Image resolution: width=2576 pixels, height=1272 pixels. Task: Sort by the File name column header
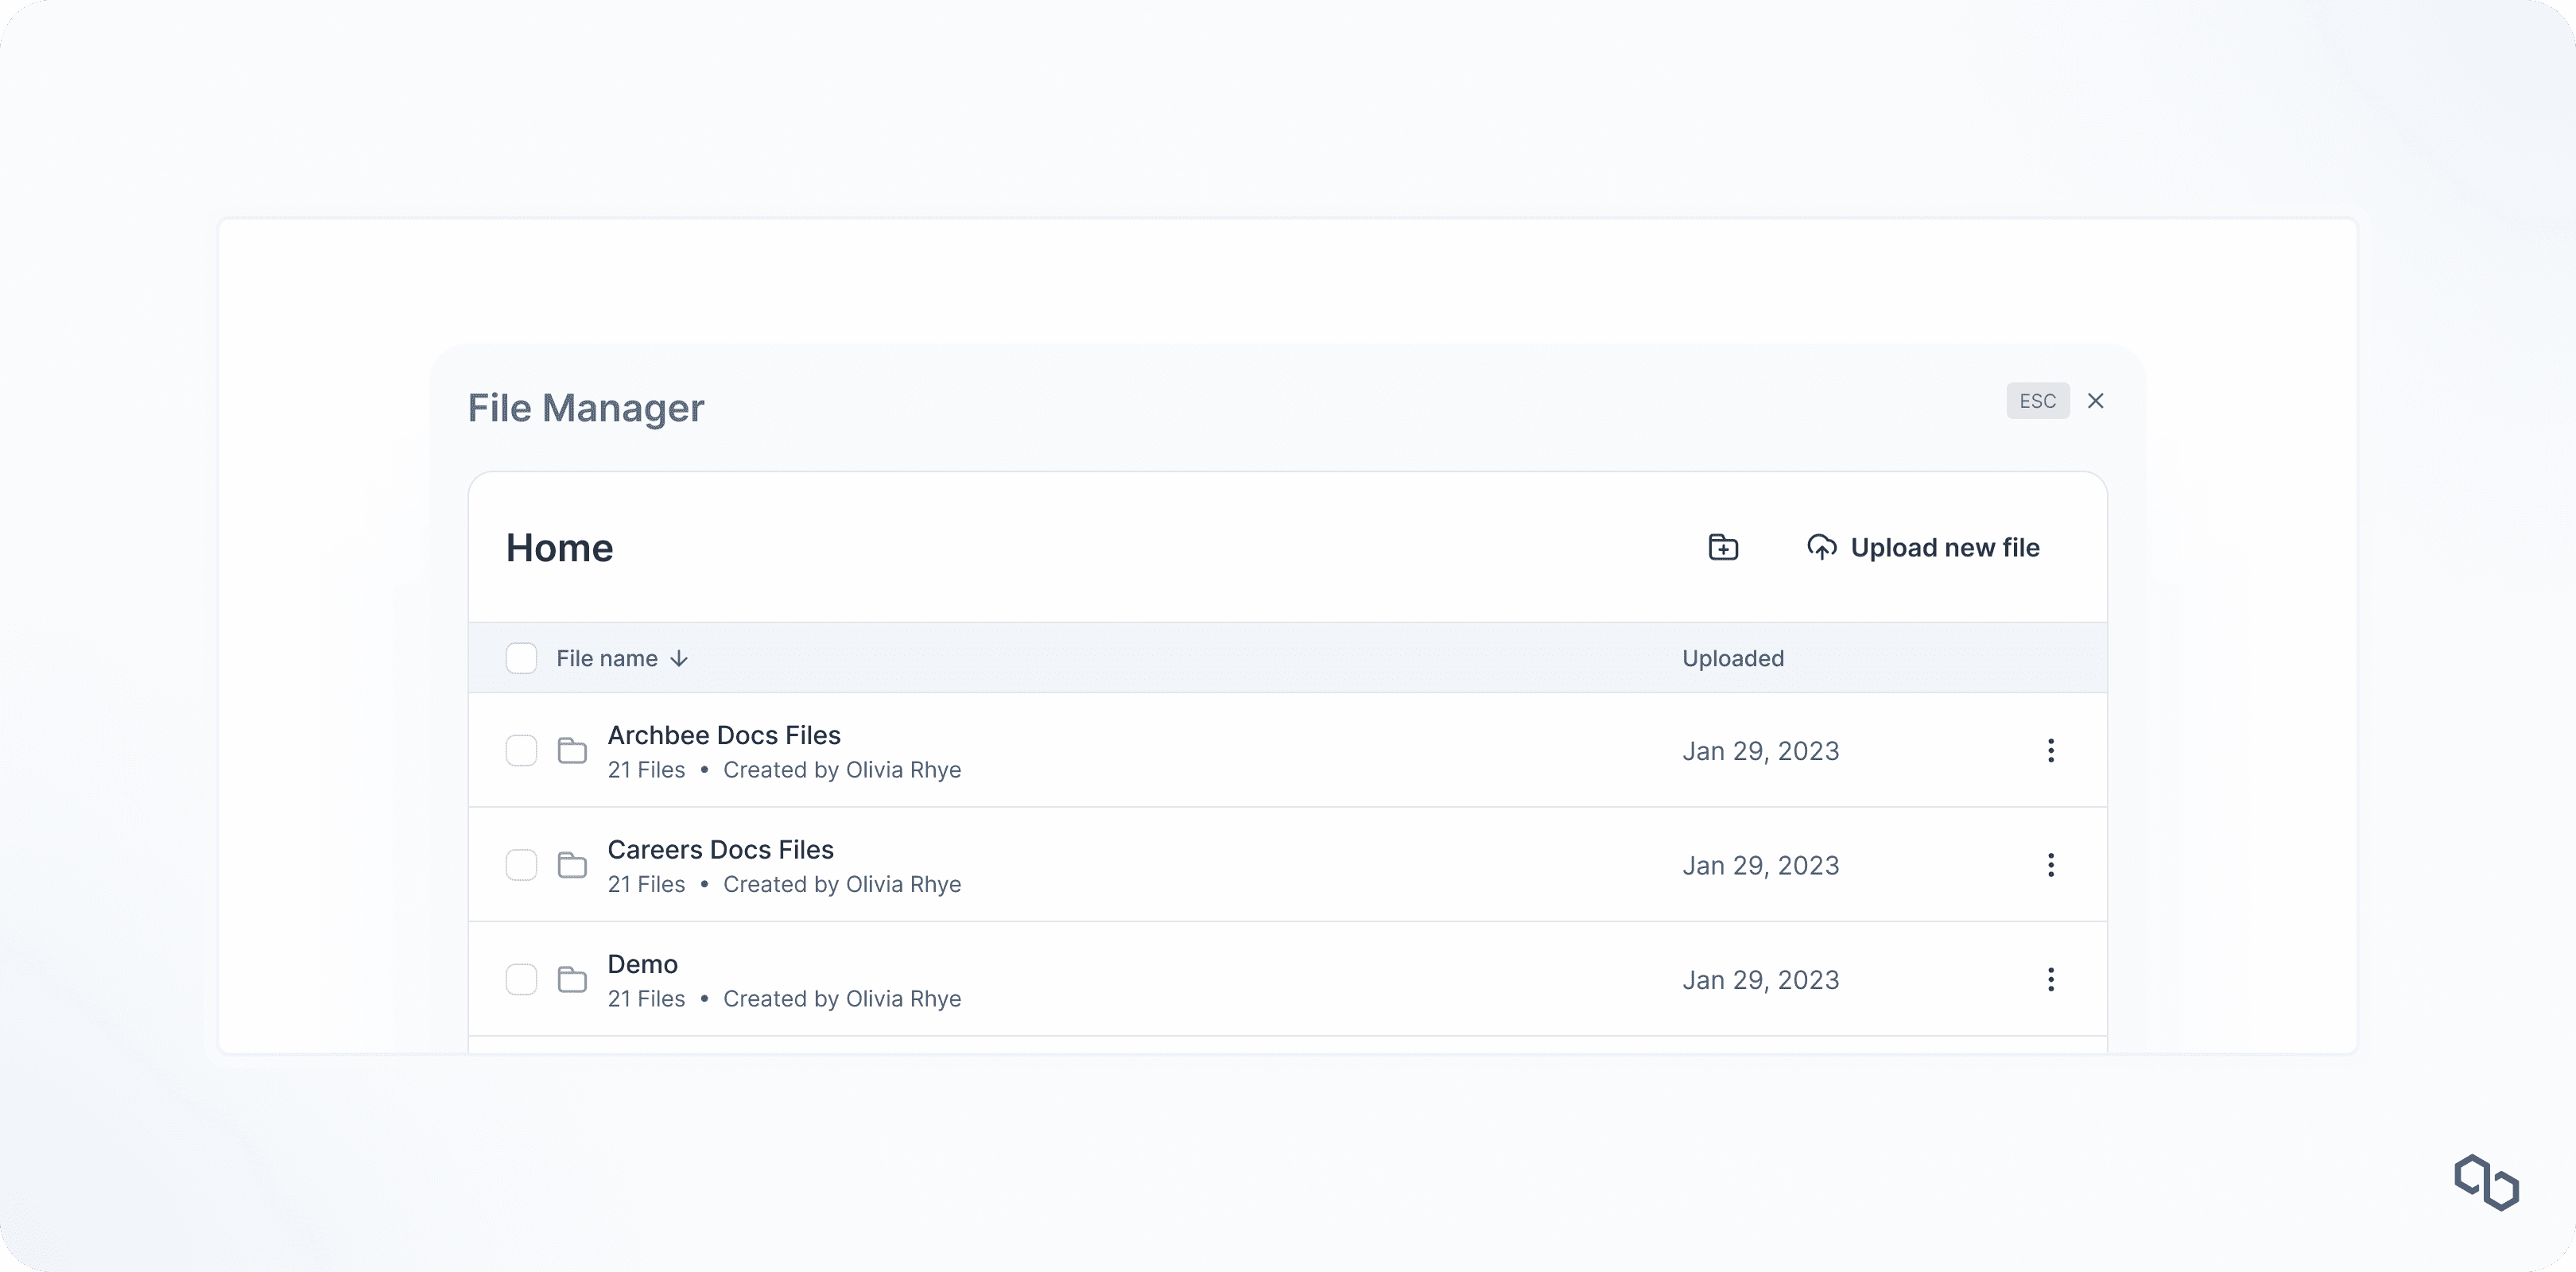coord(606,658)
